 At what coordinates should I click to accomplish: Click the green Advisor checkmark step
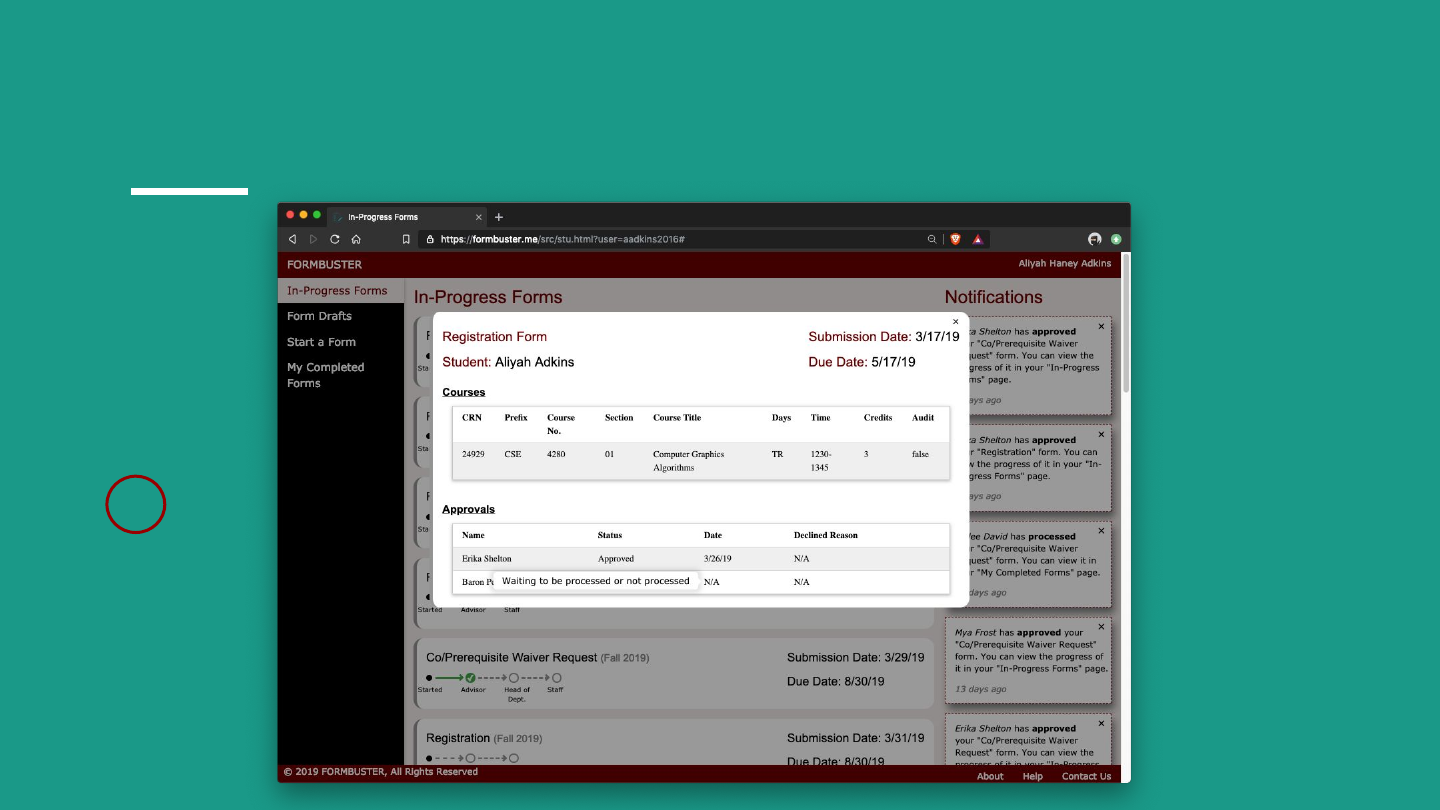click(471, 678)
